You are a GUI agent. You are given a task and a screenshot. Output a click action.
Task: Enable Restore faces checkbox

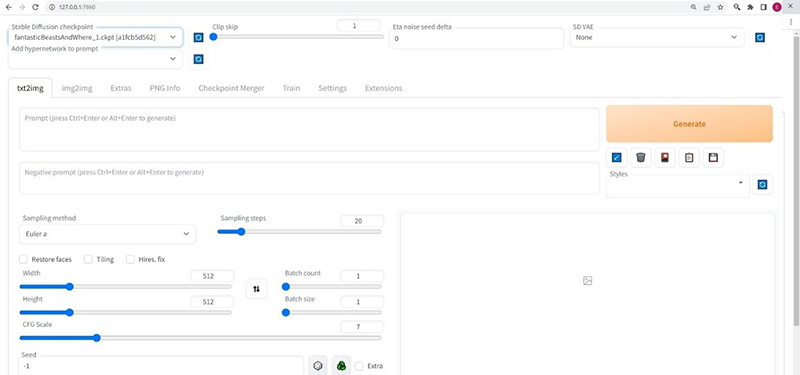pyautogui.click(x=23, y=259)
